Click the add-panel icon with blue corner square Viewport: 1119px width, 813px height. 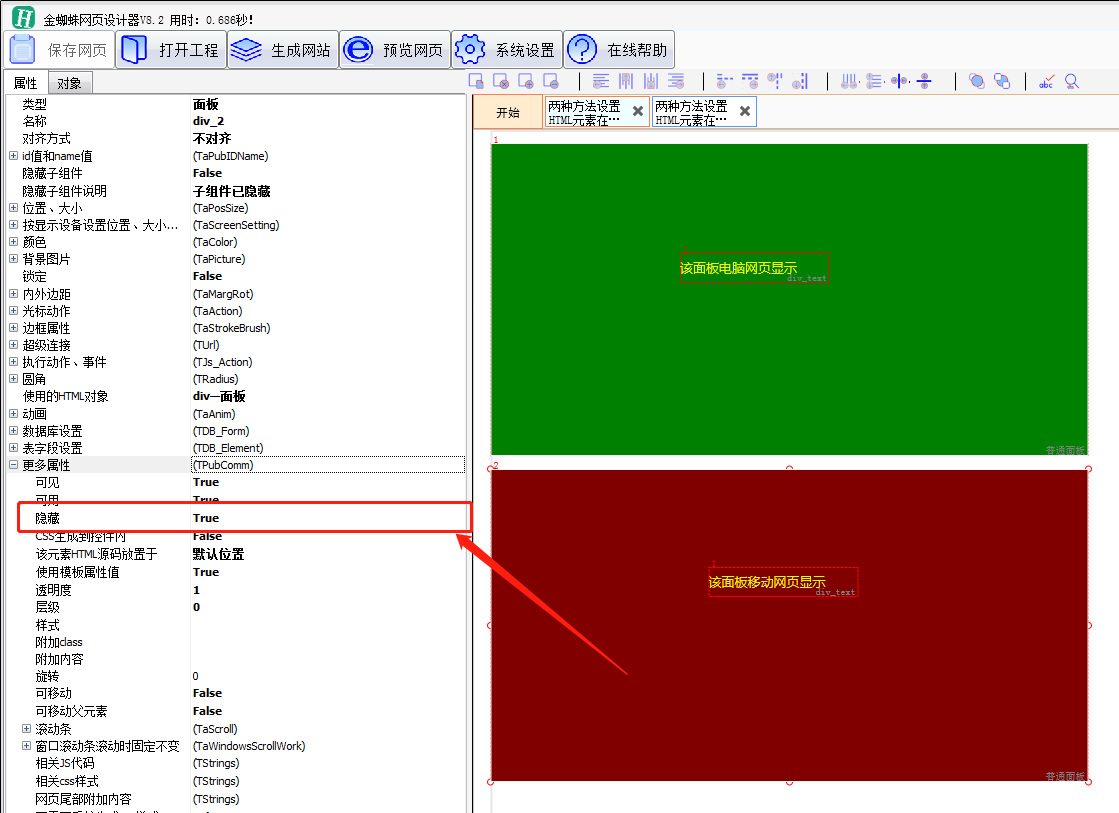click(x=476, y=81)
